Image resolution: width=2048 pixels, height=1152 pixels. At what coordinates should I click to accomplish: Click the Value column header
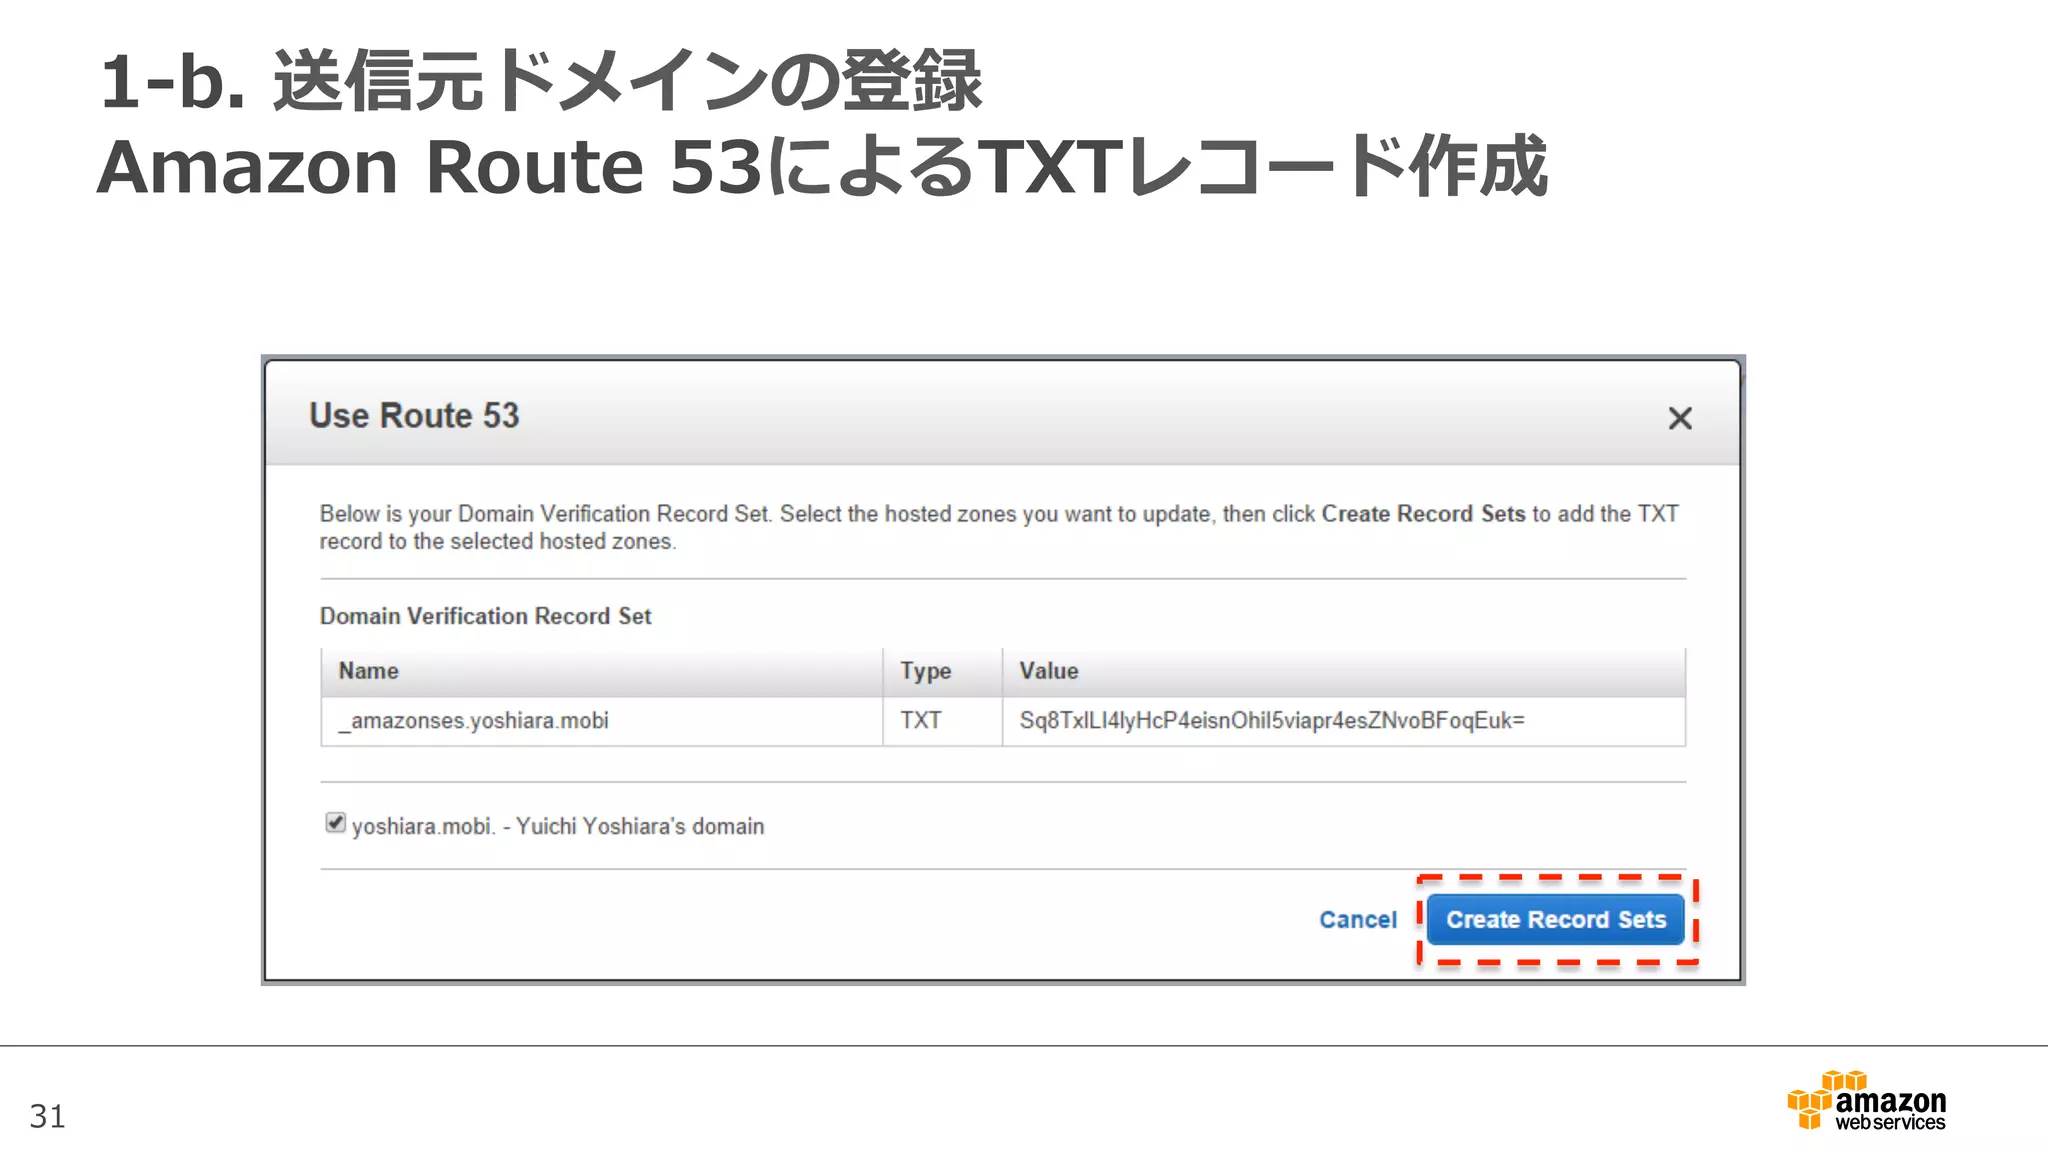click(x=1344, y=672)
